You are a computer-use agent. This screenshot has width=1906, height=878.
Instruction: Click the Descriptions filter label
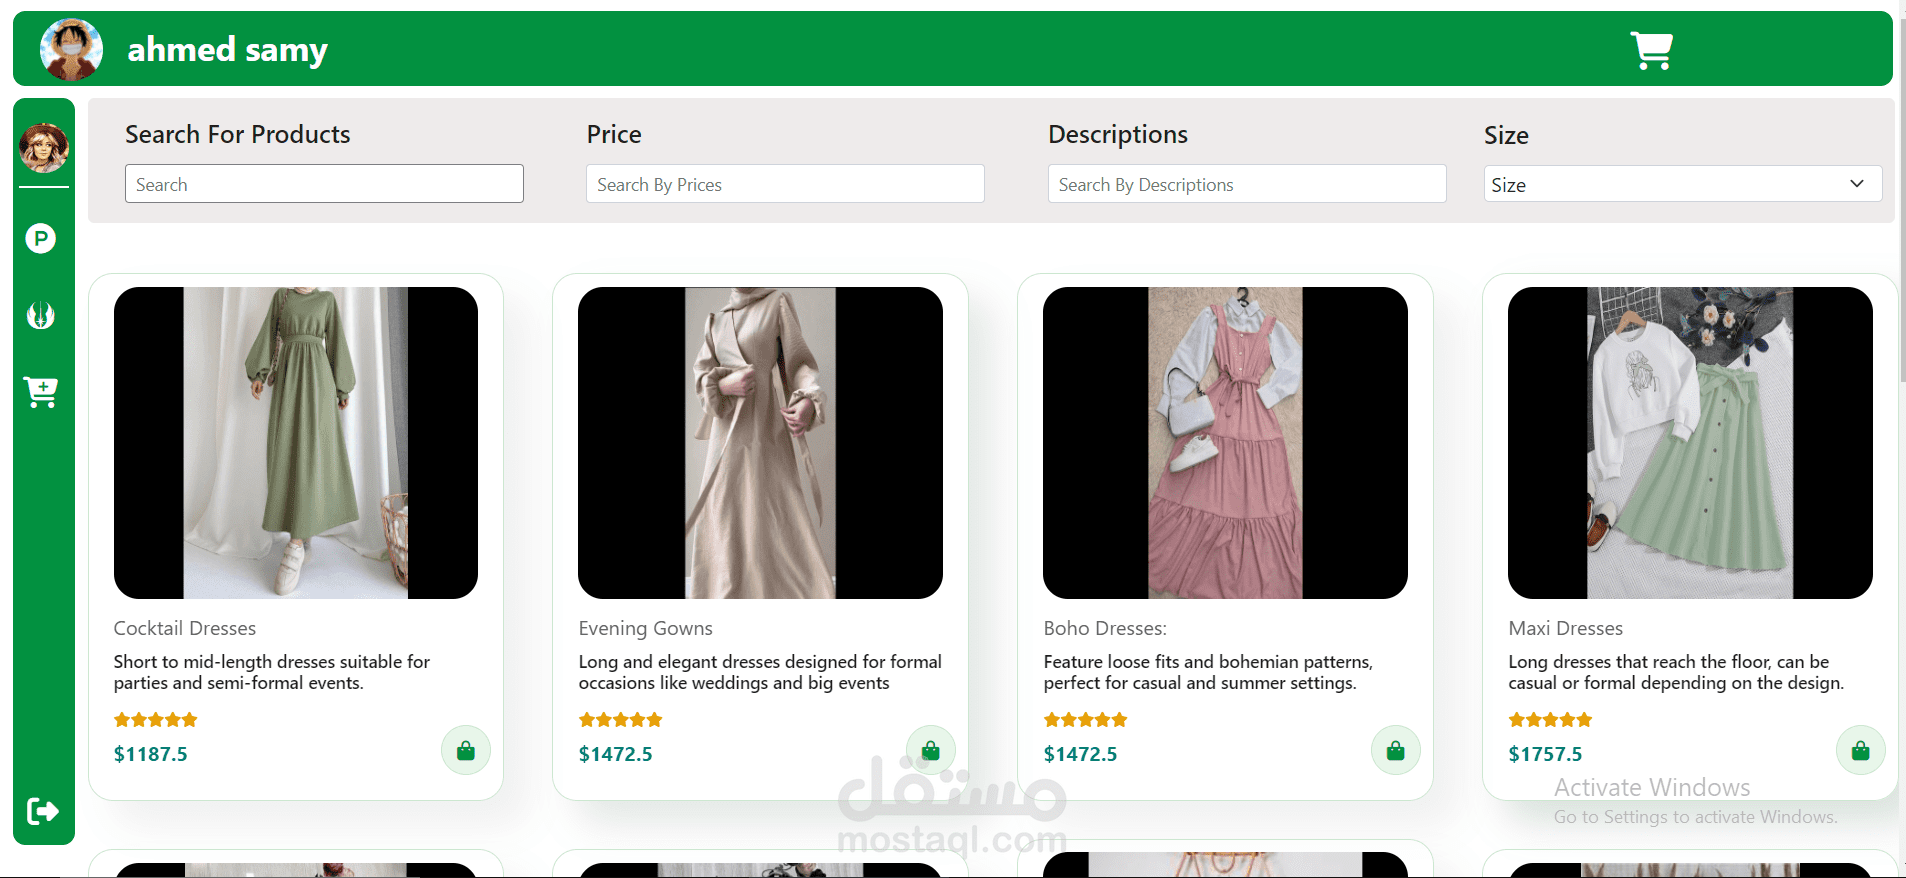point(1118,135)
